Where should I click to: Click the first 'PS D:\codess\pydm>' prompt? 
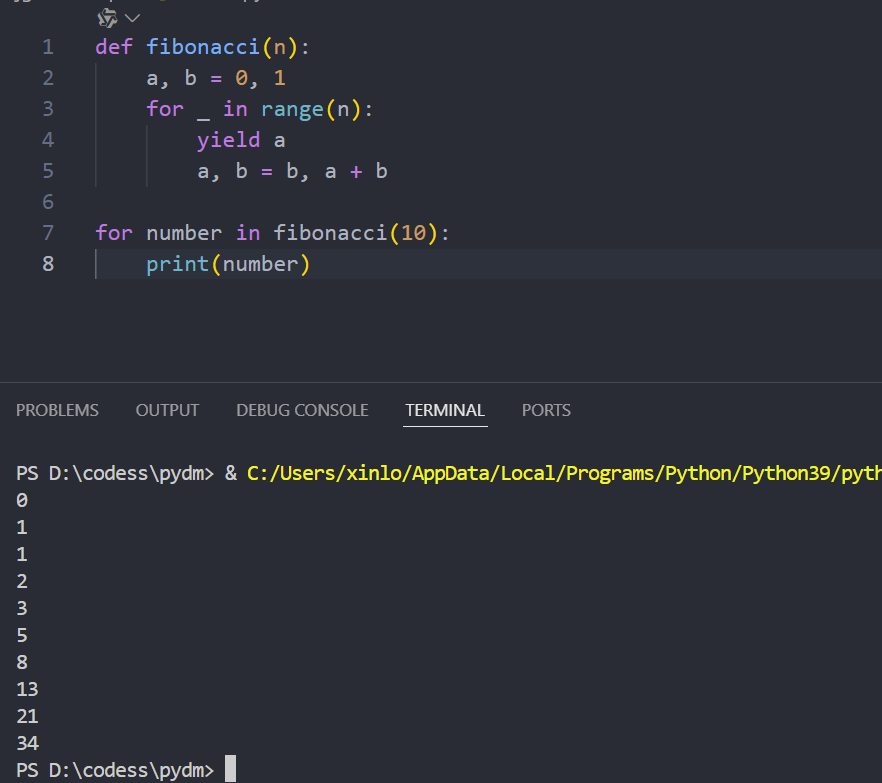click(115, 474)
